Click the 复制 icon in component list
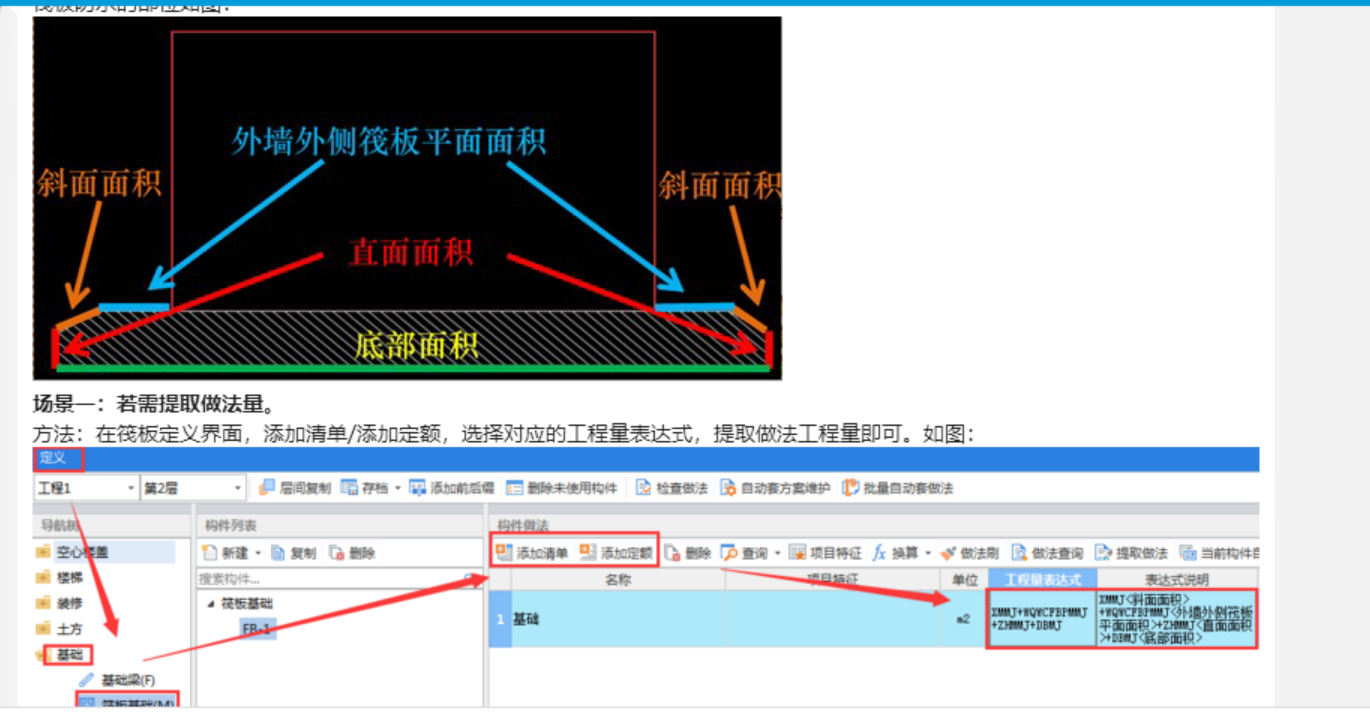Image resolution: width=1370 pixels, height=715 pixels. pyautogui.click(x=278, y=552)
